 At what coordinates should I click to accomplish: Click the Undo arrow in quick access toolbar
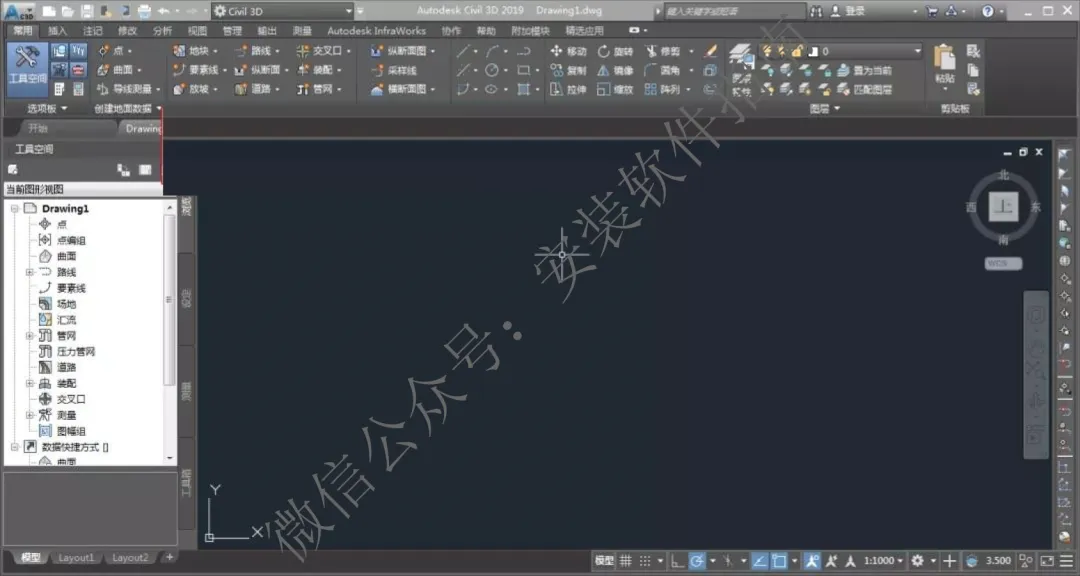tap(163, 11)
